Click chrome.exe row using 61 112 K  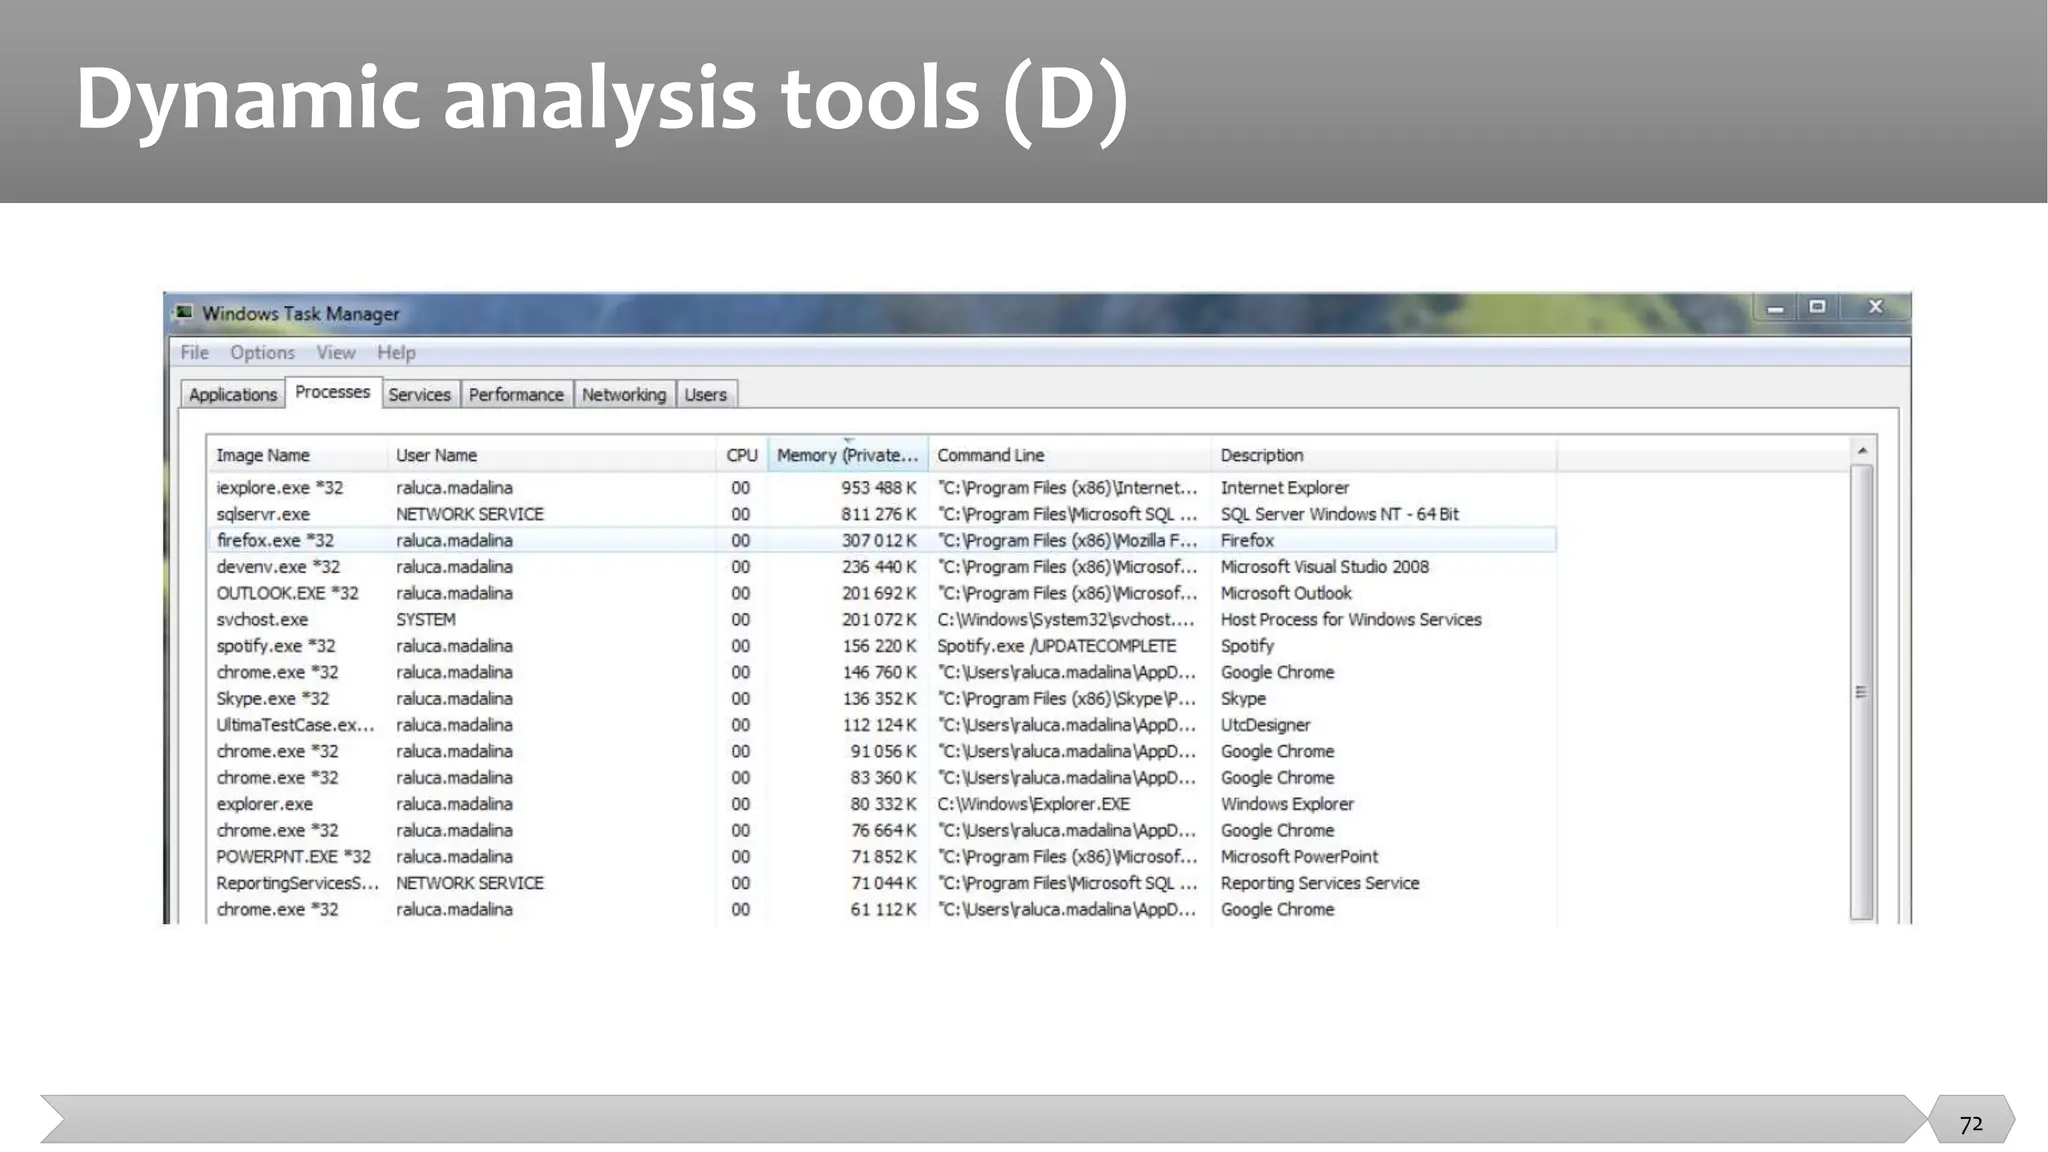[882, 909]
